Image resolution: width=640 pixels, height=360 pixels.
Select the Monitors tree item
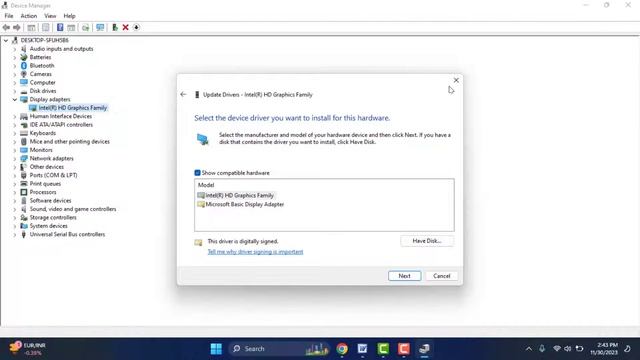pos(41,150)
